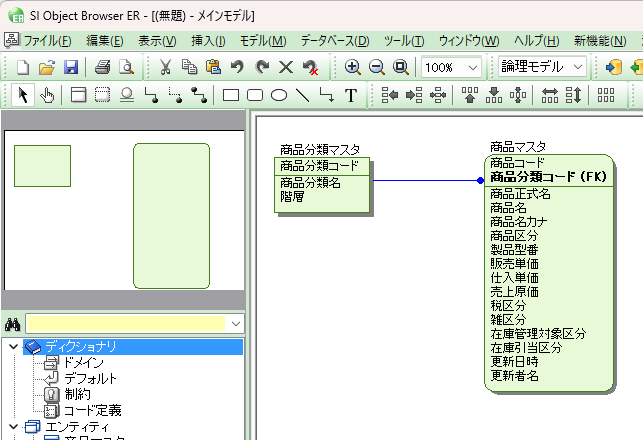643x440 pixels.
Task: Select the elbow connector line tool
Action: coord(327,95)
